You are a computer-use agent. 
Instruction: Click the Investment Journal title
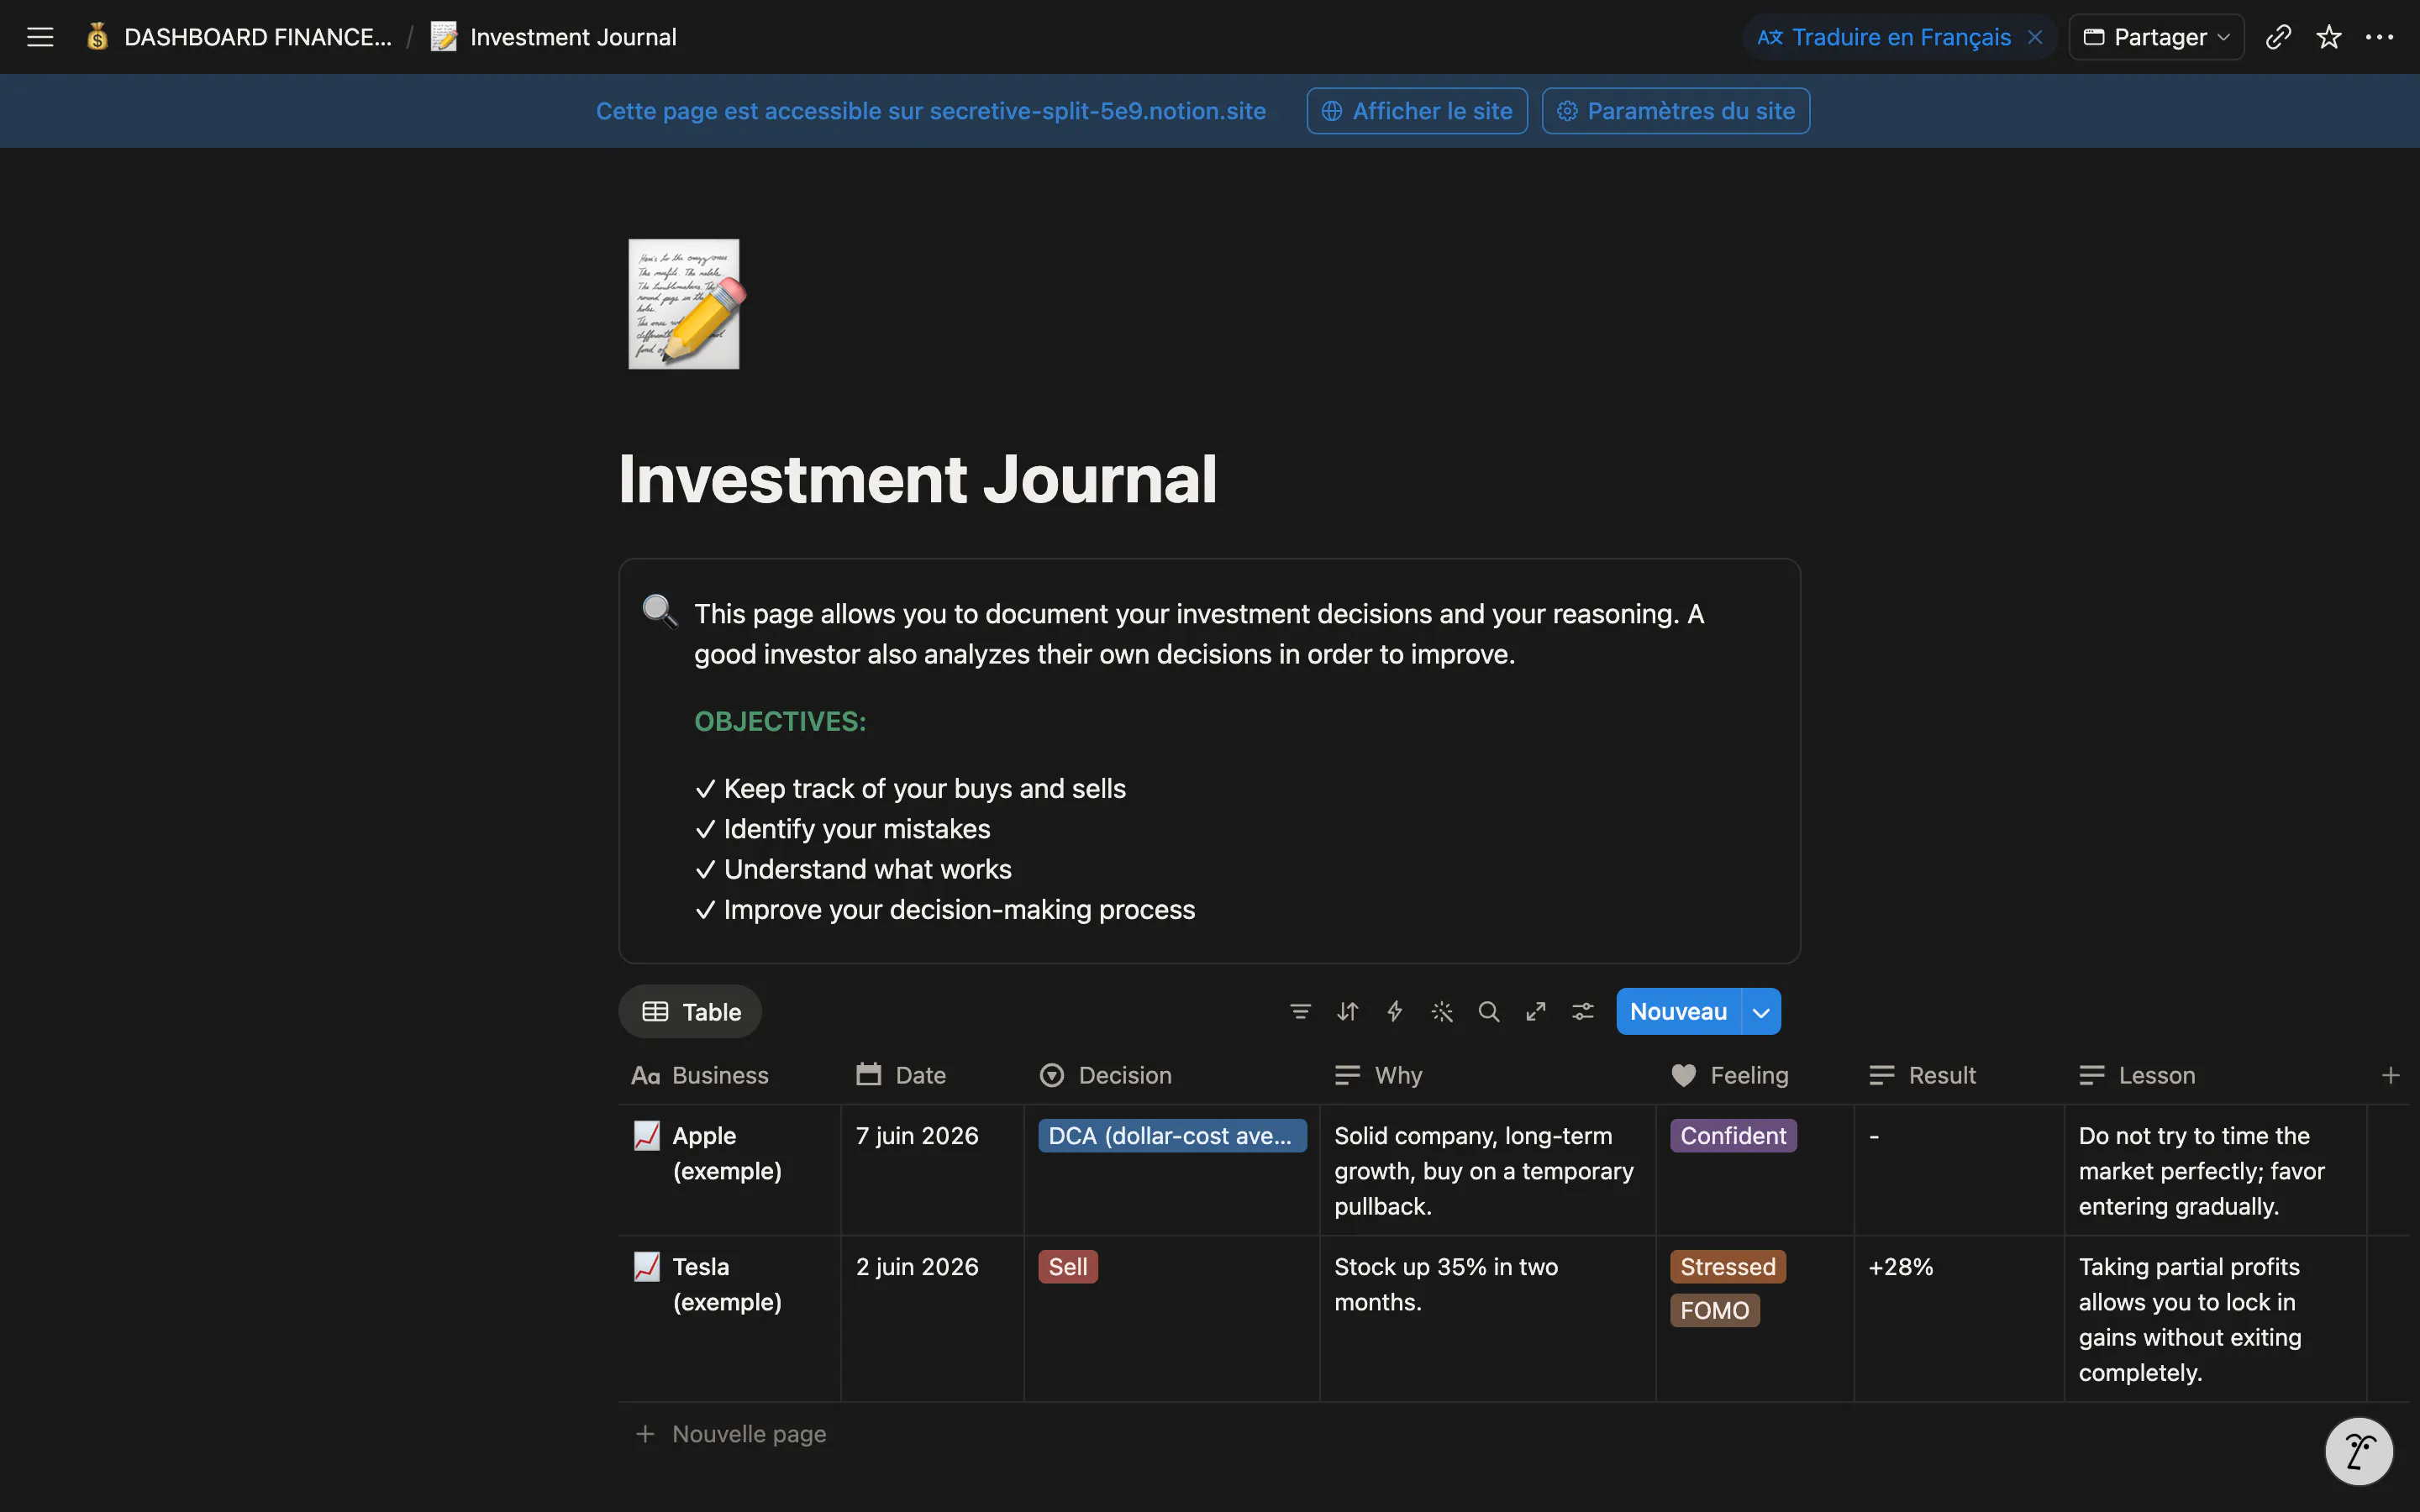point(917,478)
